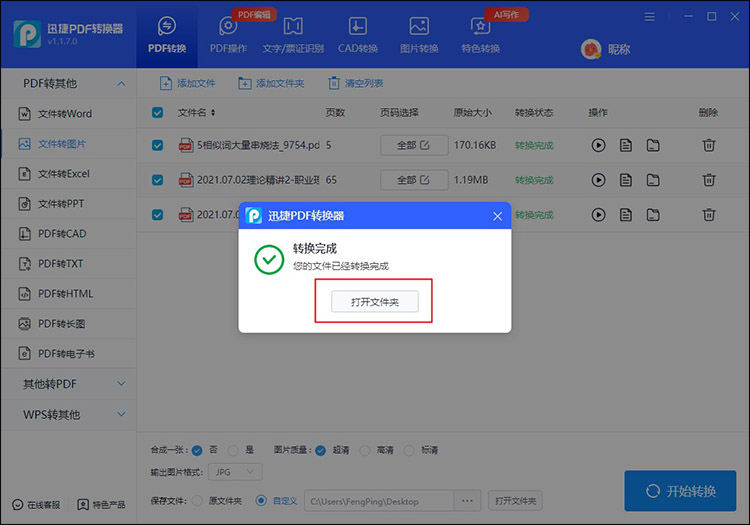Select 文件转PPT in sidebar
The width and height of the screenshot is (750, 525).
point(68,204)
